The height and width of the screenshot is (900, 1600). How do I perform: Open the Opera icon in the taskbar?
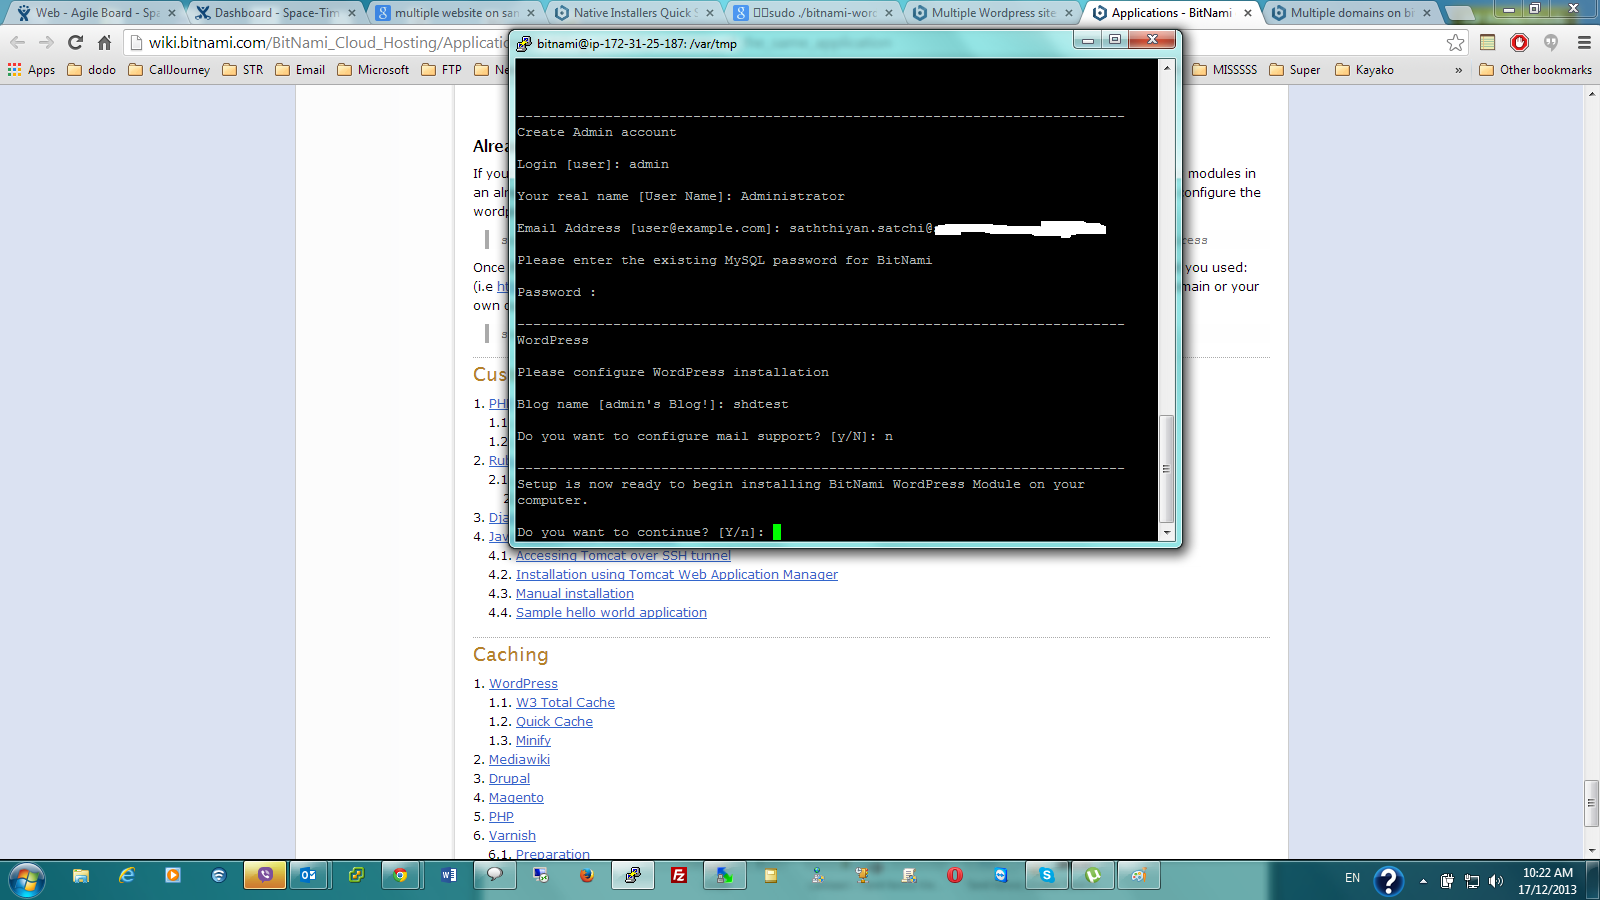955,876
